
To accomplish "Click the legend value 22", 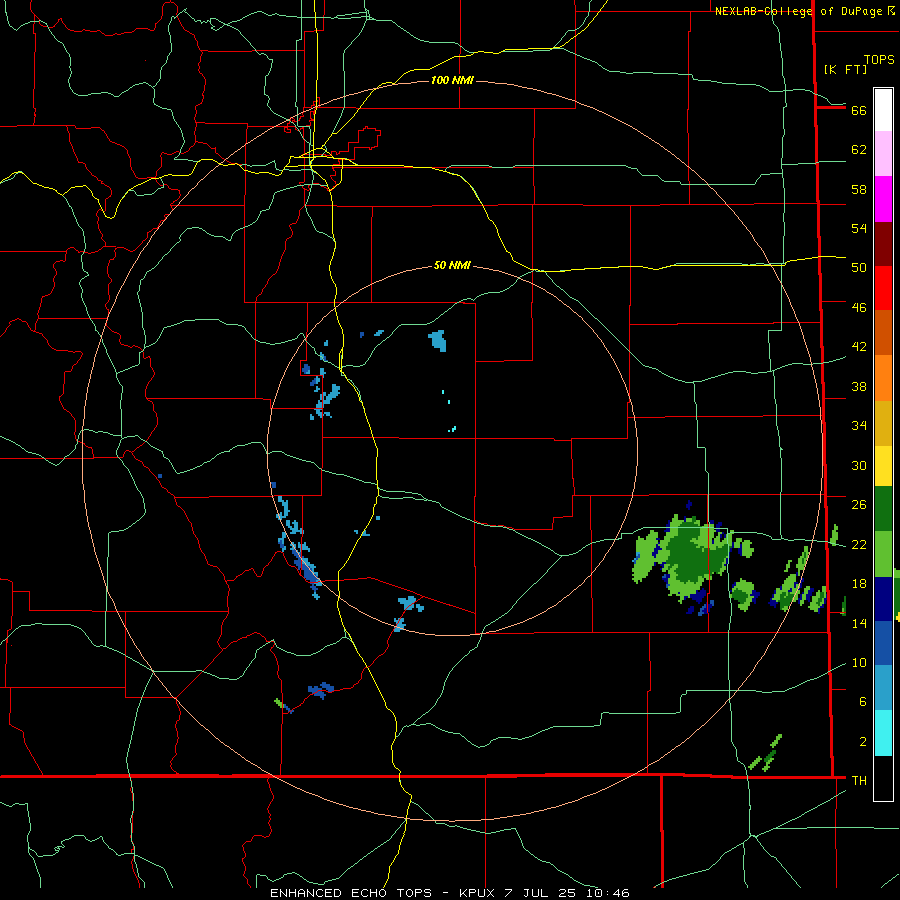I will click(859, 544).
